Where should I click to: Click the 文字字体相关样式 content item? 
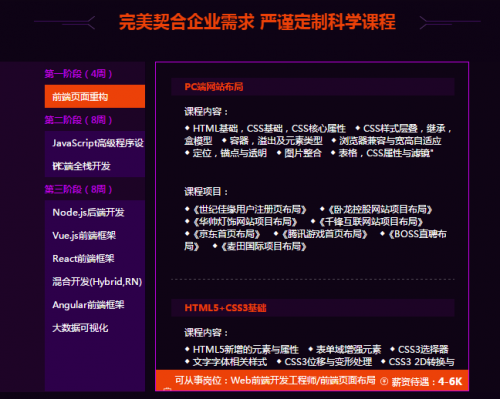click(x=230, y=362)
